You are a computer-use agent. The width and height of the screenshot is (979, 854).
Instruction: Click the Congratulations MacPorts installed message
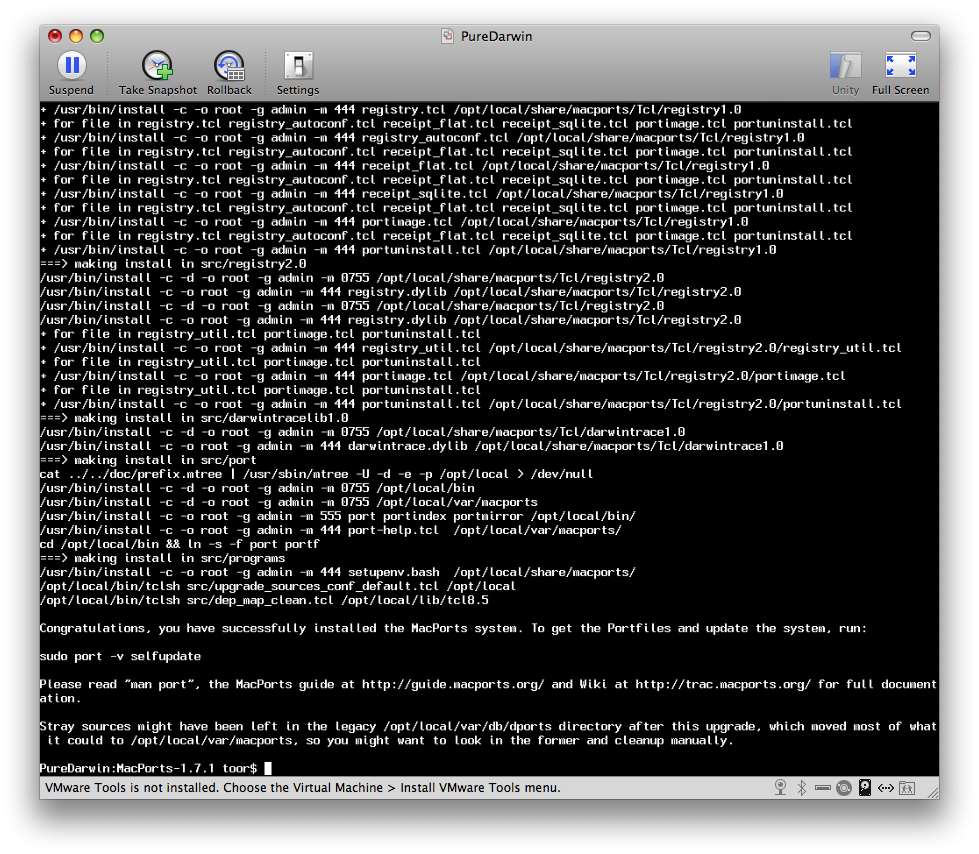click(x=453, y=628)
